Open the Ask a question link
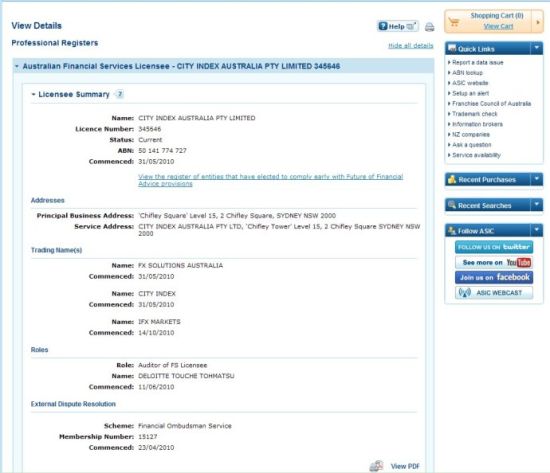This screenshot has width=550, height=473. click(471, 145)
